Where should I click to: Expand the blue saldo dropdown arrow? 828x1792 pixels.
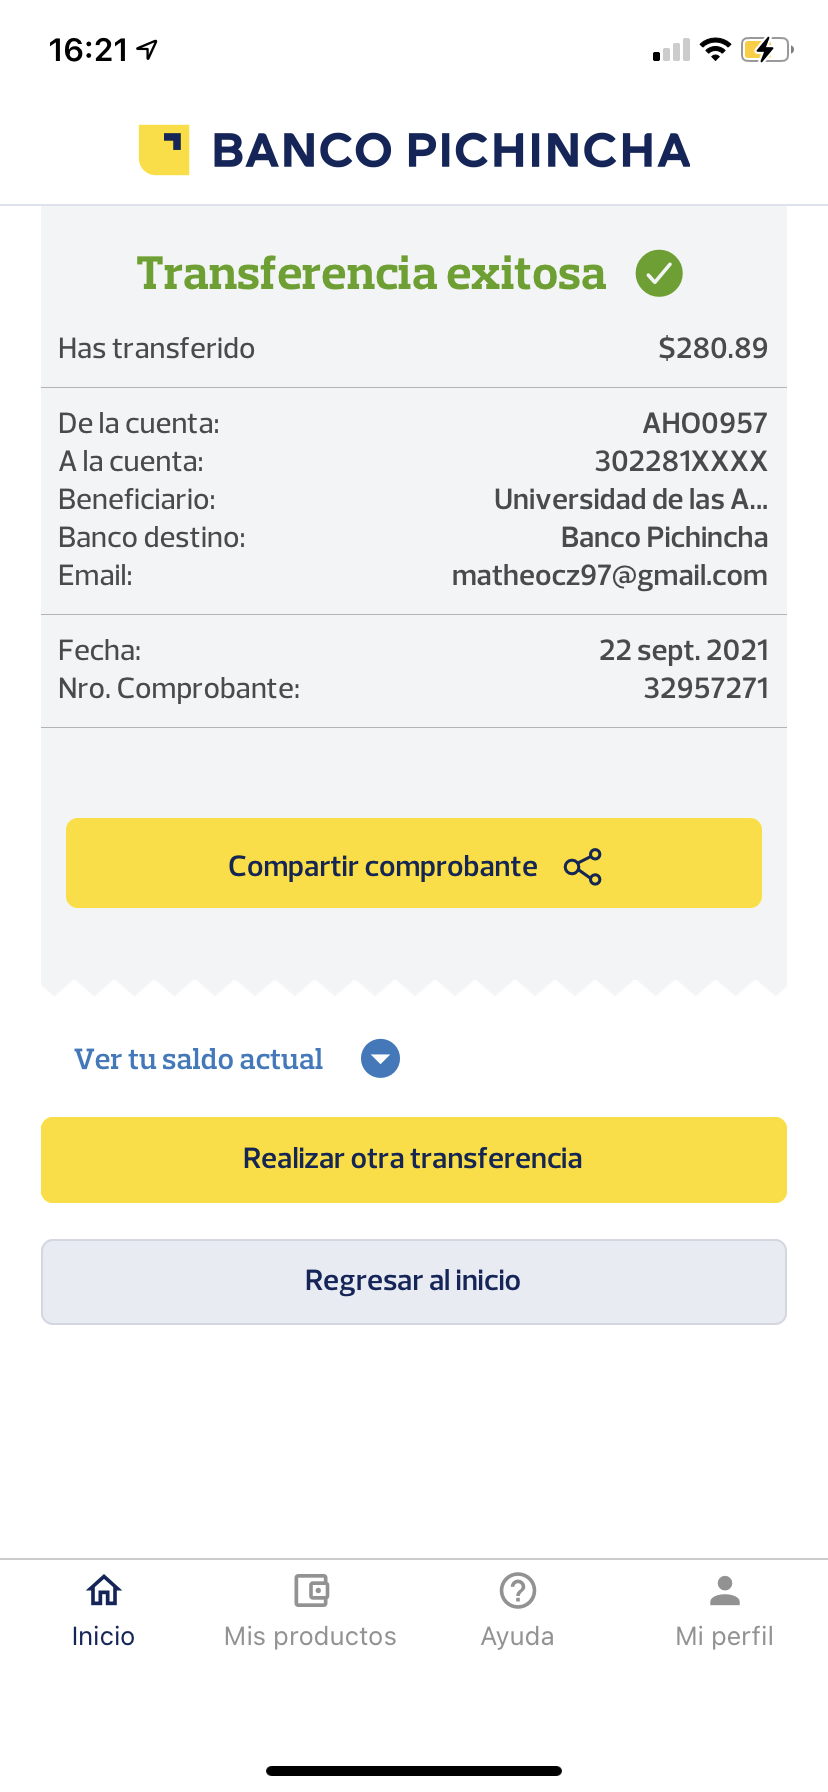pyautogui.click(x=380, y=1059)
